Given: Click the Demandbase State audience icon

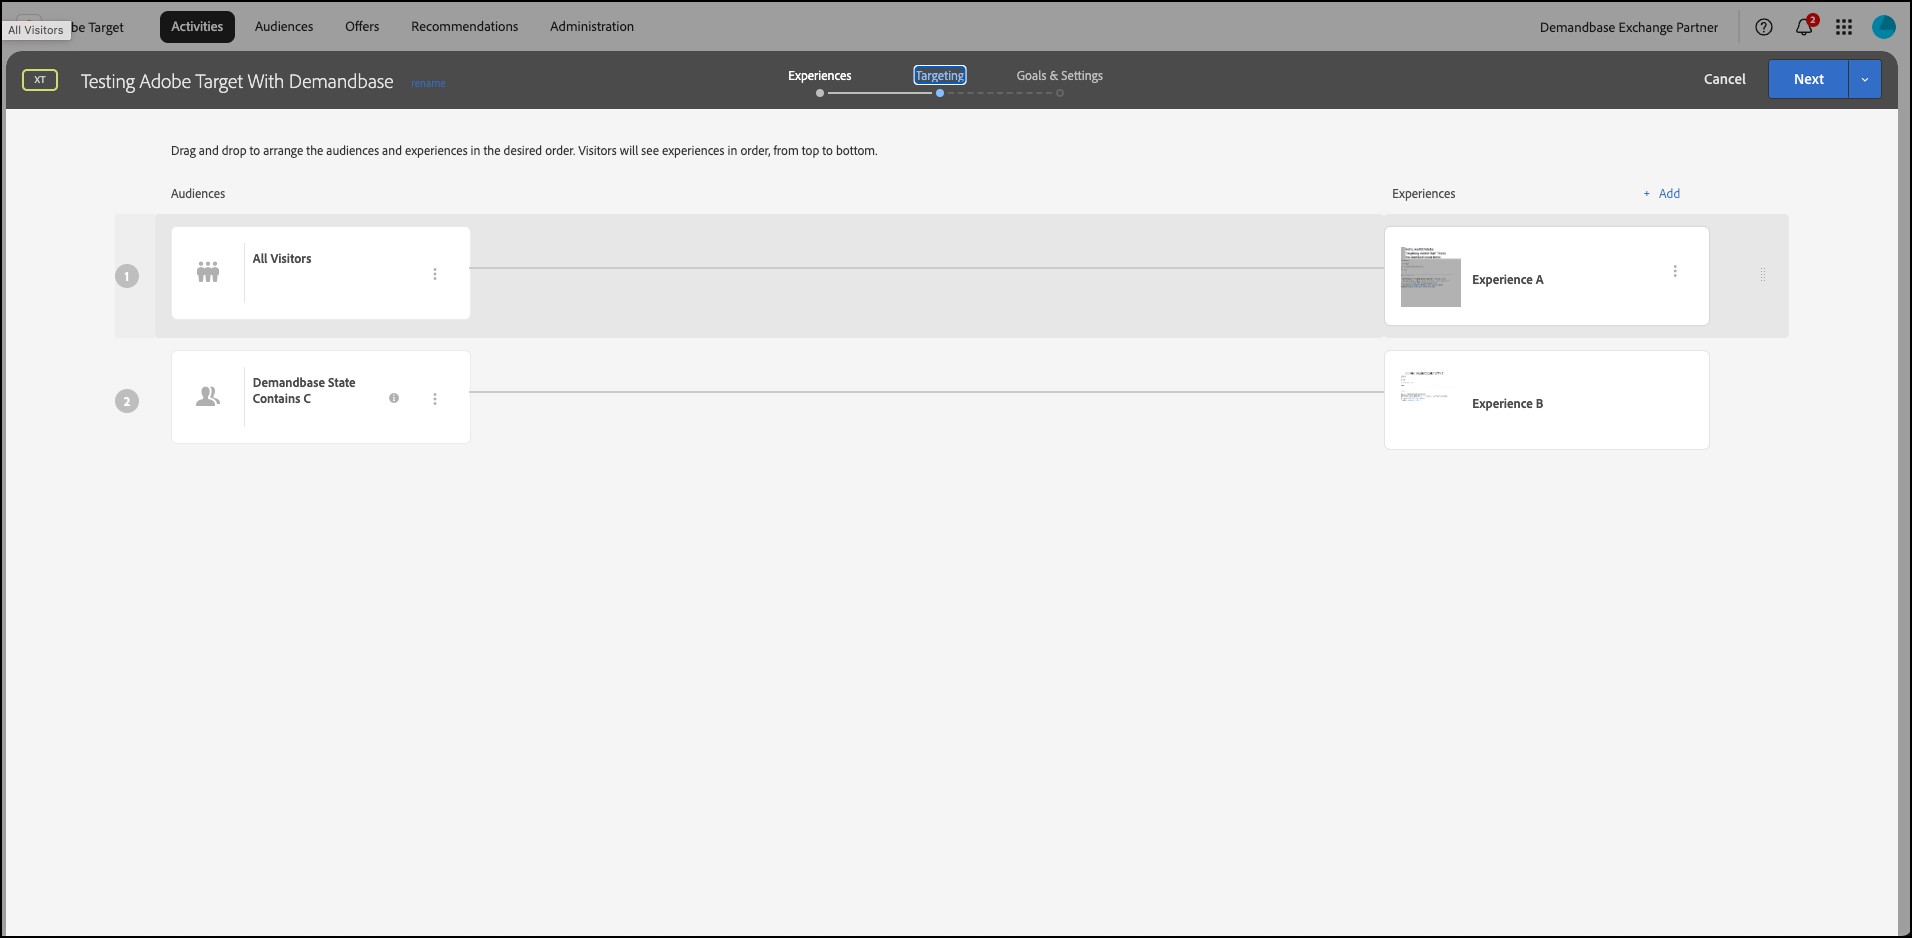Looking at the screenshot, I should pos(208,397).
